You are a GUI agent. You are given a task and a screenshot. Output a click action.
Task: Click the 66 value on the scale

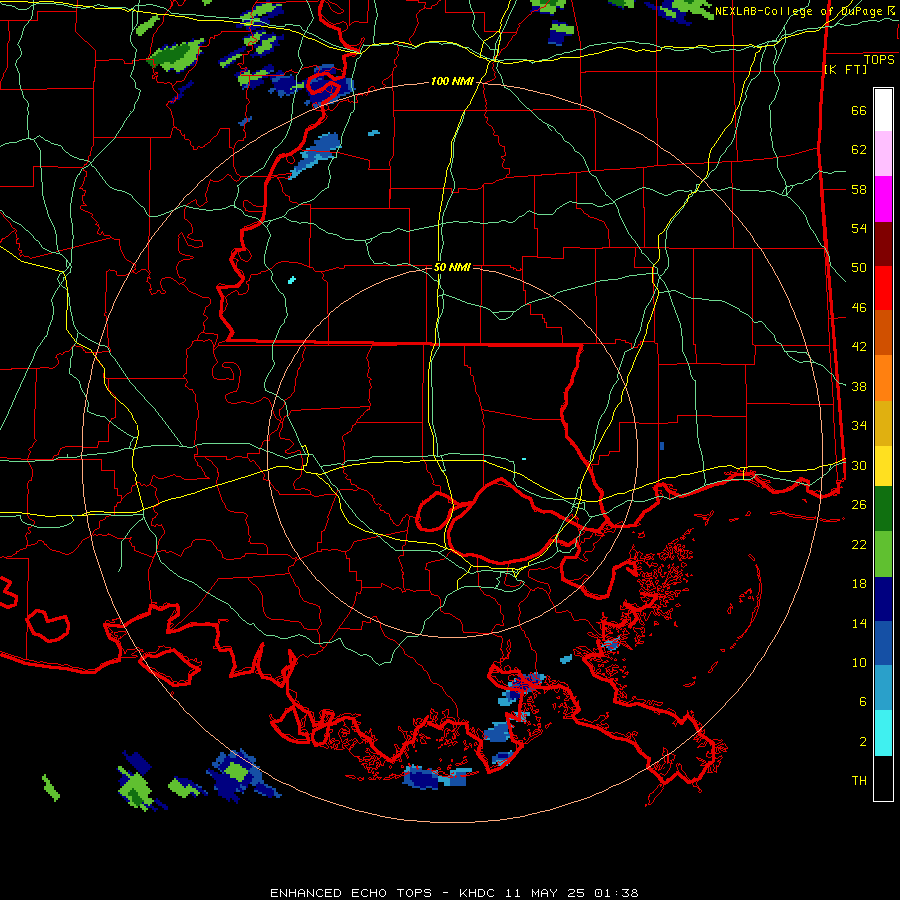click(859, 111)
